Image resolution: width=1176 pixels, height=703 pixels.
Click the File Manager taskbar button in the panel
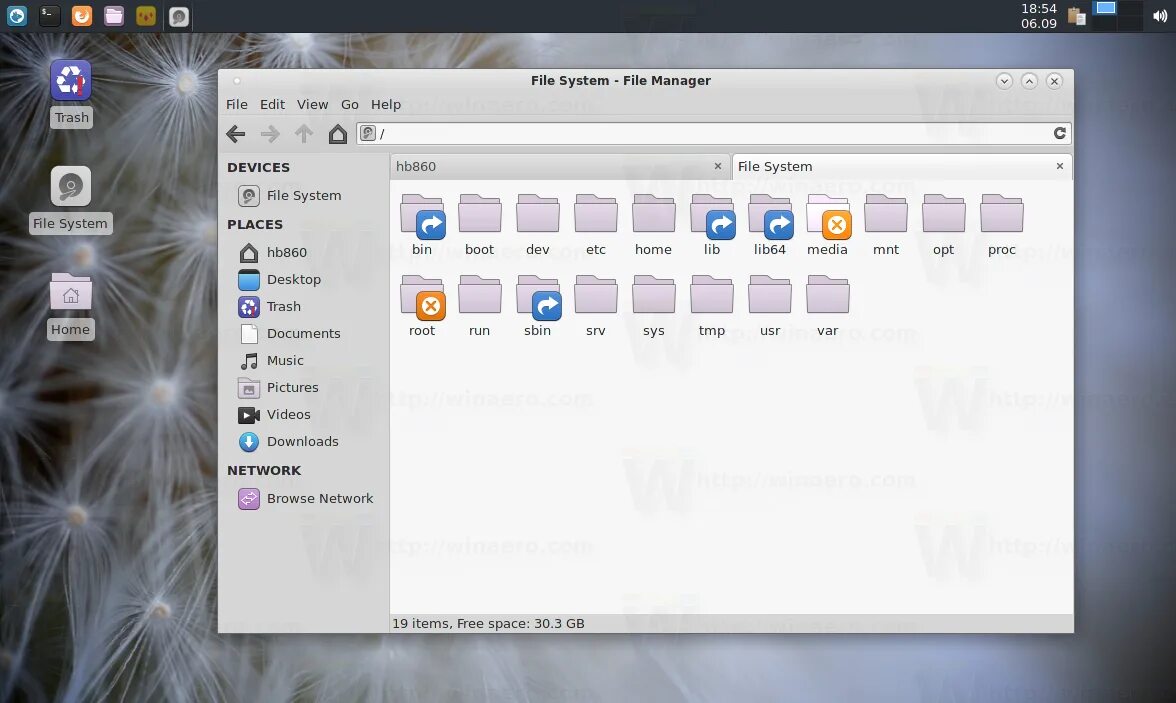[x=179, y=17]
